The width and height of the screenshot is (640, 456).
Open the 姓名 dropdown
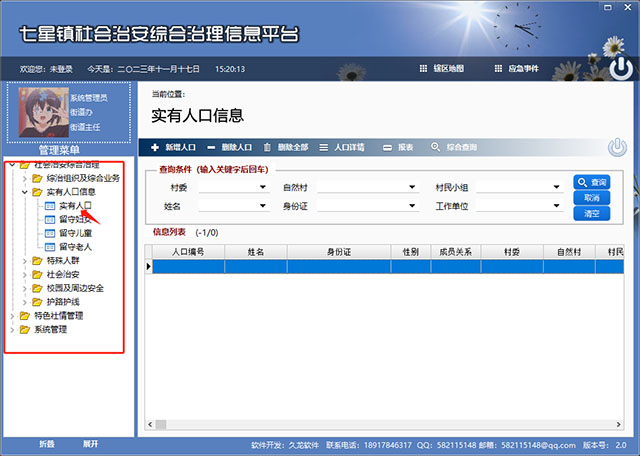tap(262, 205)
